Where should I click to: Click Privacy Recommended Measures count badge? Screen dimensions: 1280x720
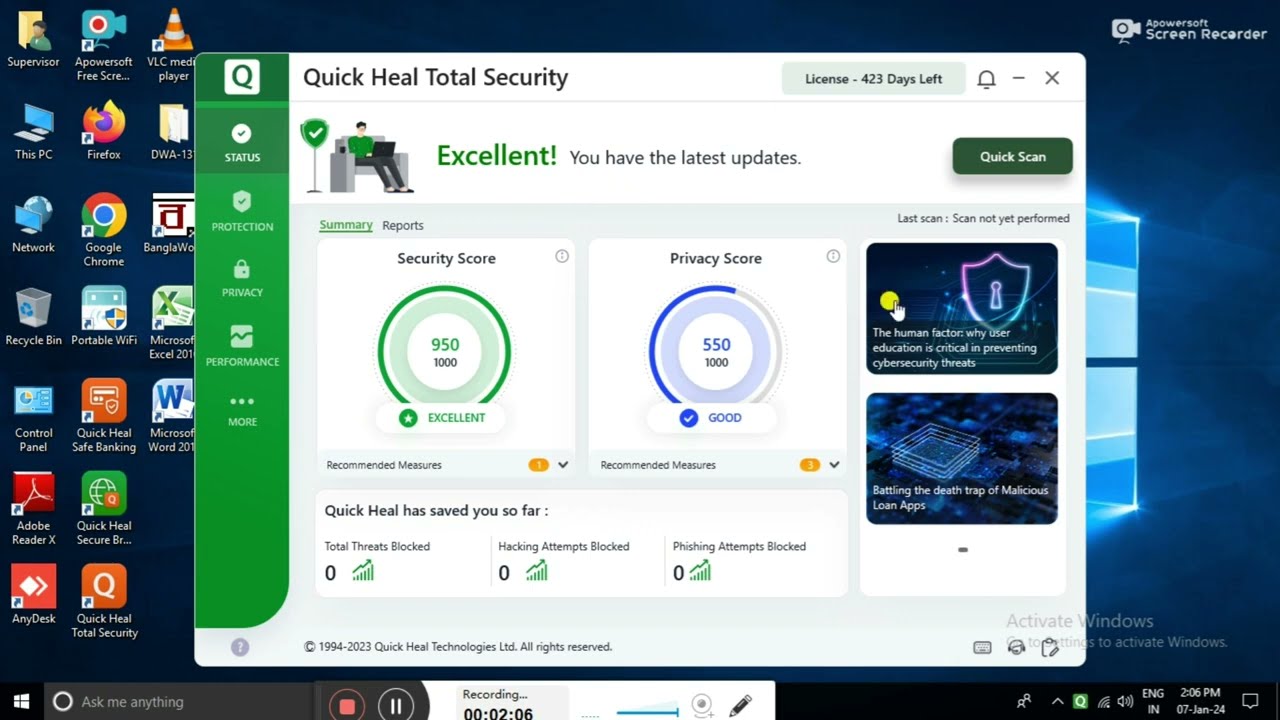pyautogui.click(x=809, y=465)
